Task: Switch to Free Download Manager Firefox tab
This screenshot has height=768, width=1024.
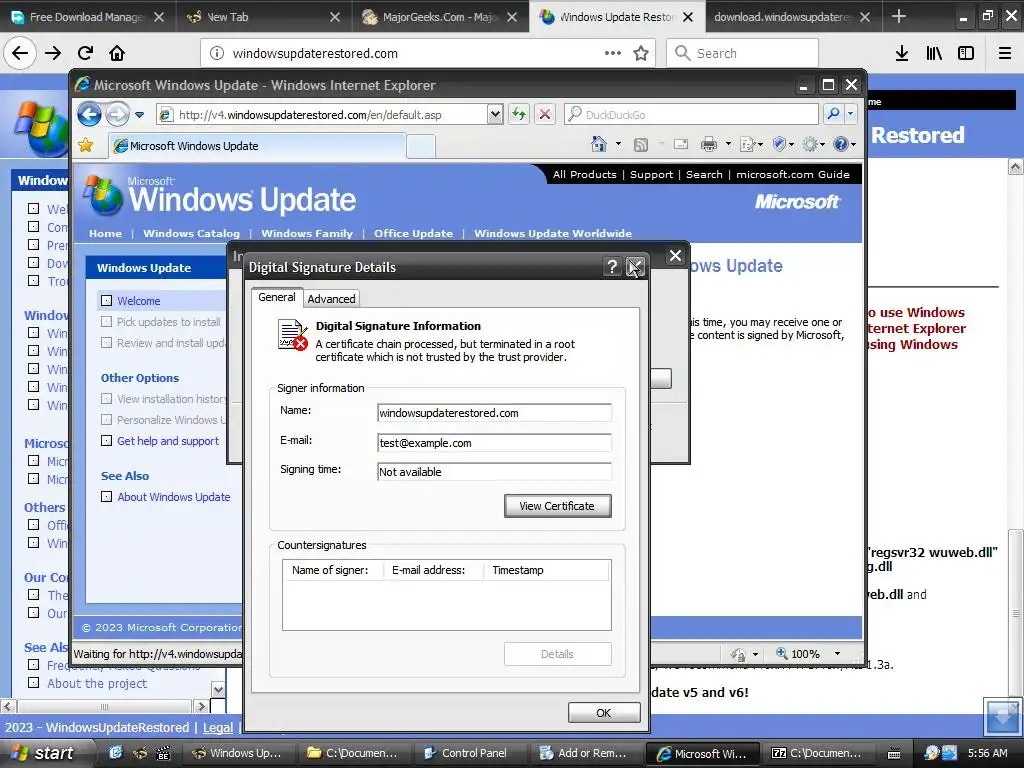Action: 88,17
